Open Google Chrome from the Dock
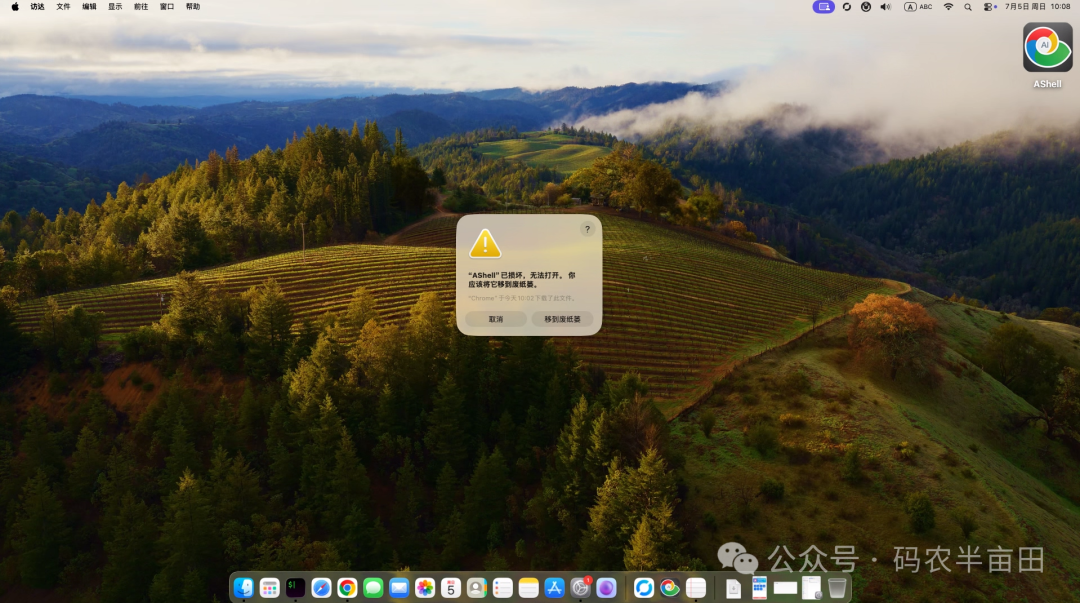Viewport: 1080px width, 603px height. [x=347, y=588]
